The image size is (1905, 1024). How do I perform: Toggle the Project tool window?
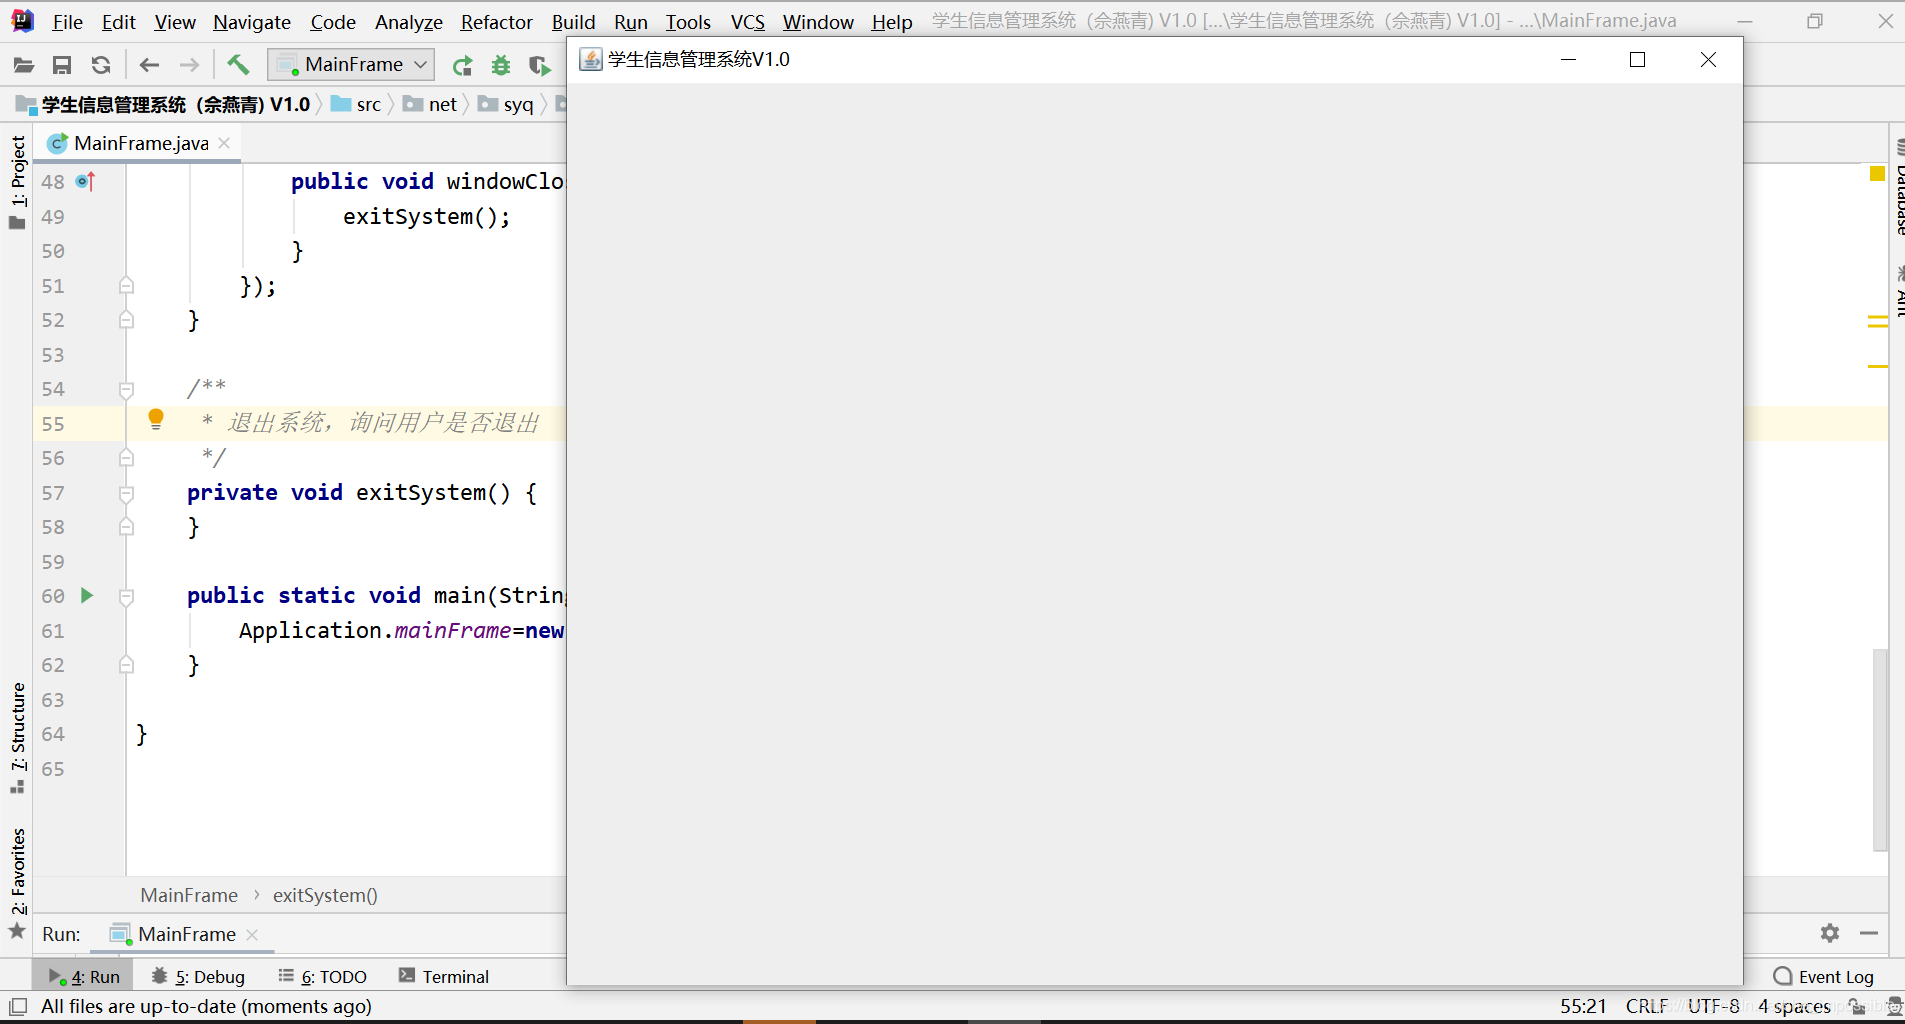click(x=17, y=182)
